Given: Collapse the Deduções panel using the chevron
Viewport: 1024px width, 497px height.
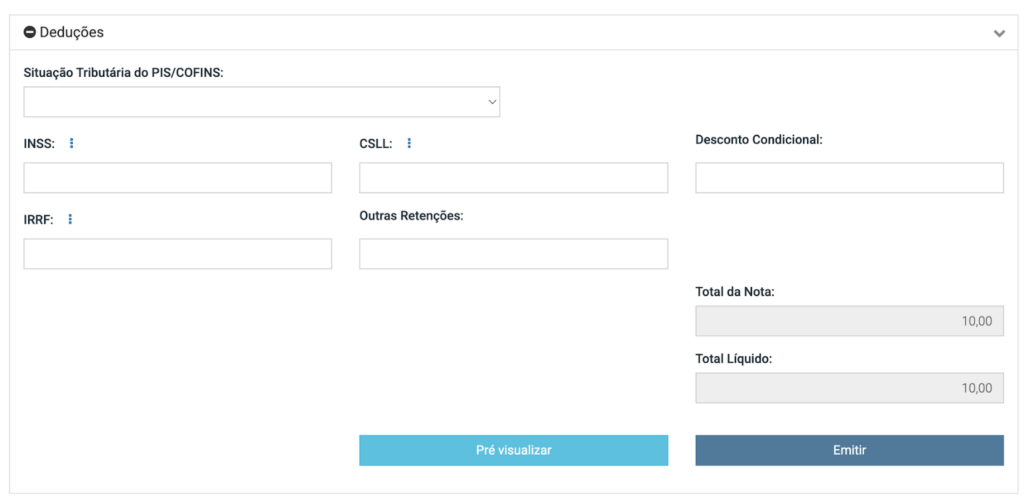Looking at the screenshot, I should coord(998,33).
